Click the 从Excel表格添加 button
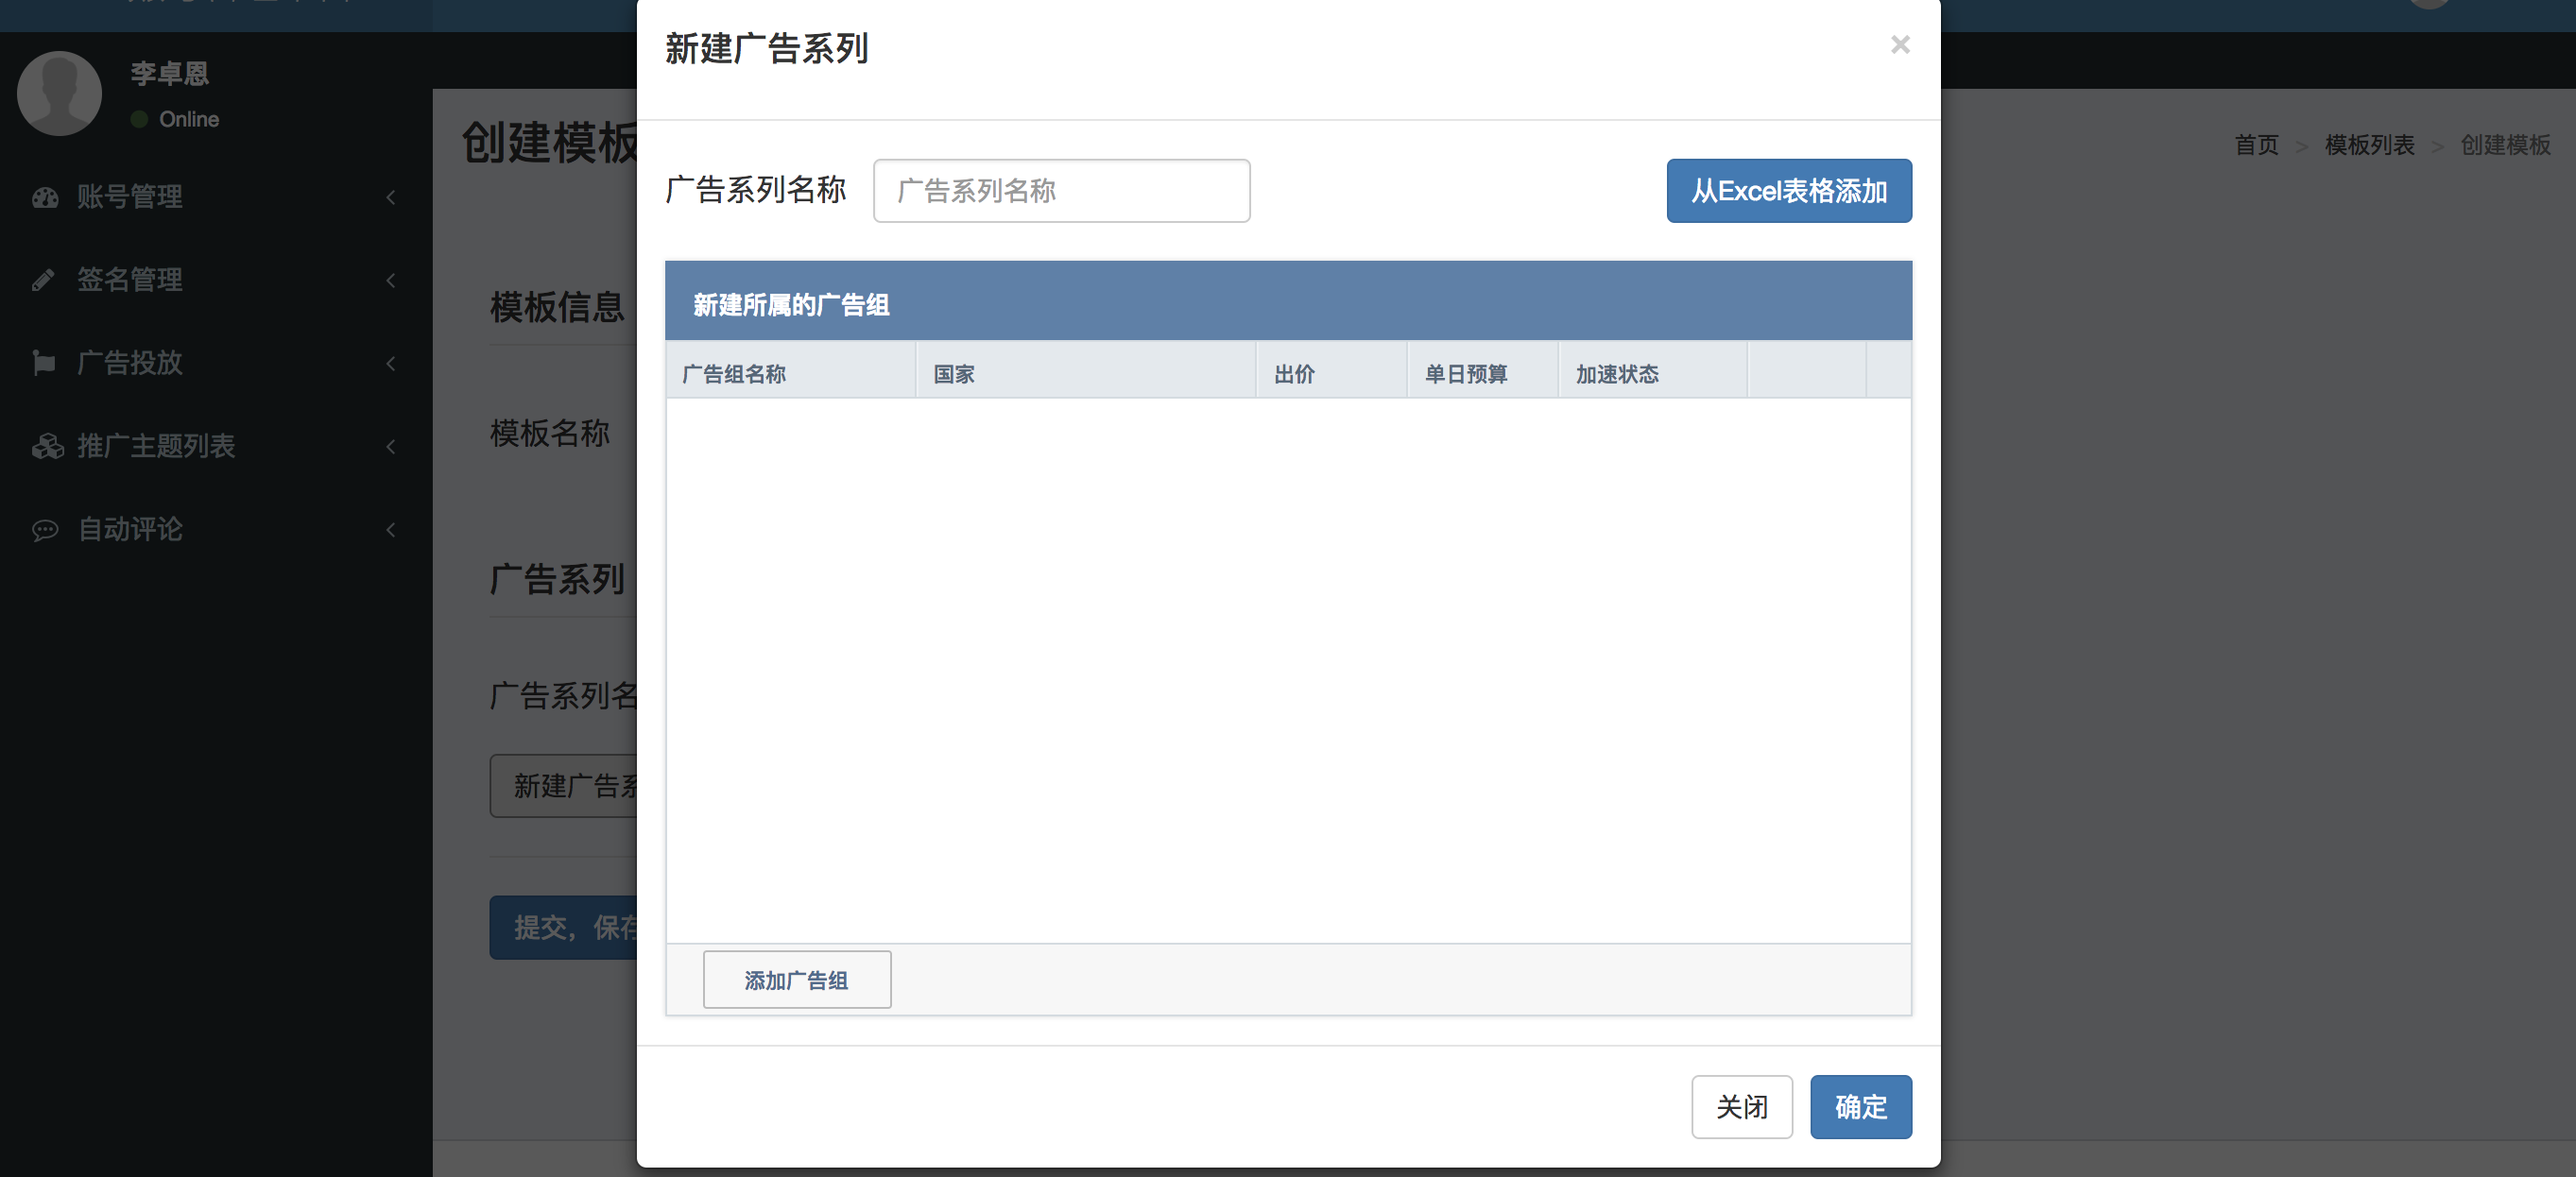 coord(1788,191)
